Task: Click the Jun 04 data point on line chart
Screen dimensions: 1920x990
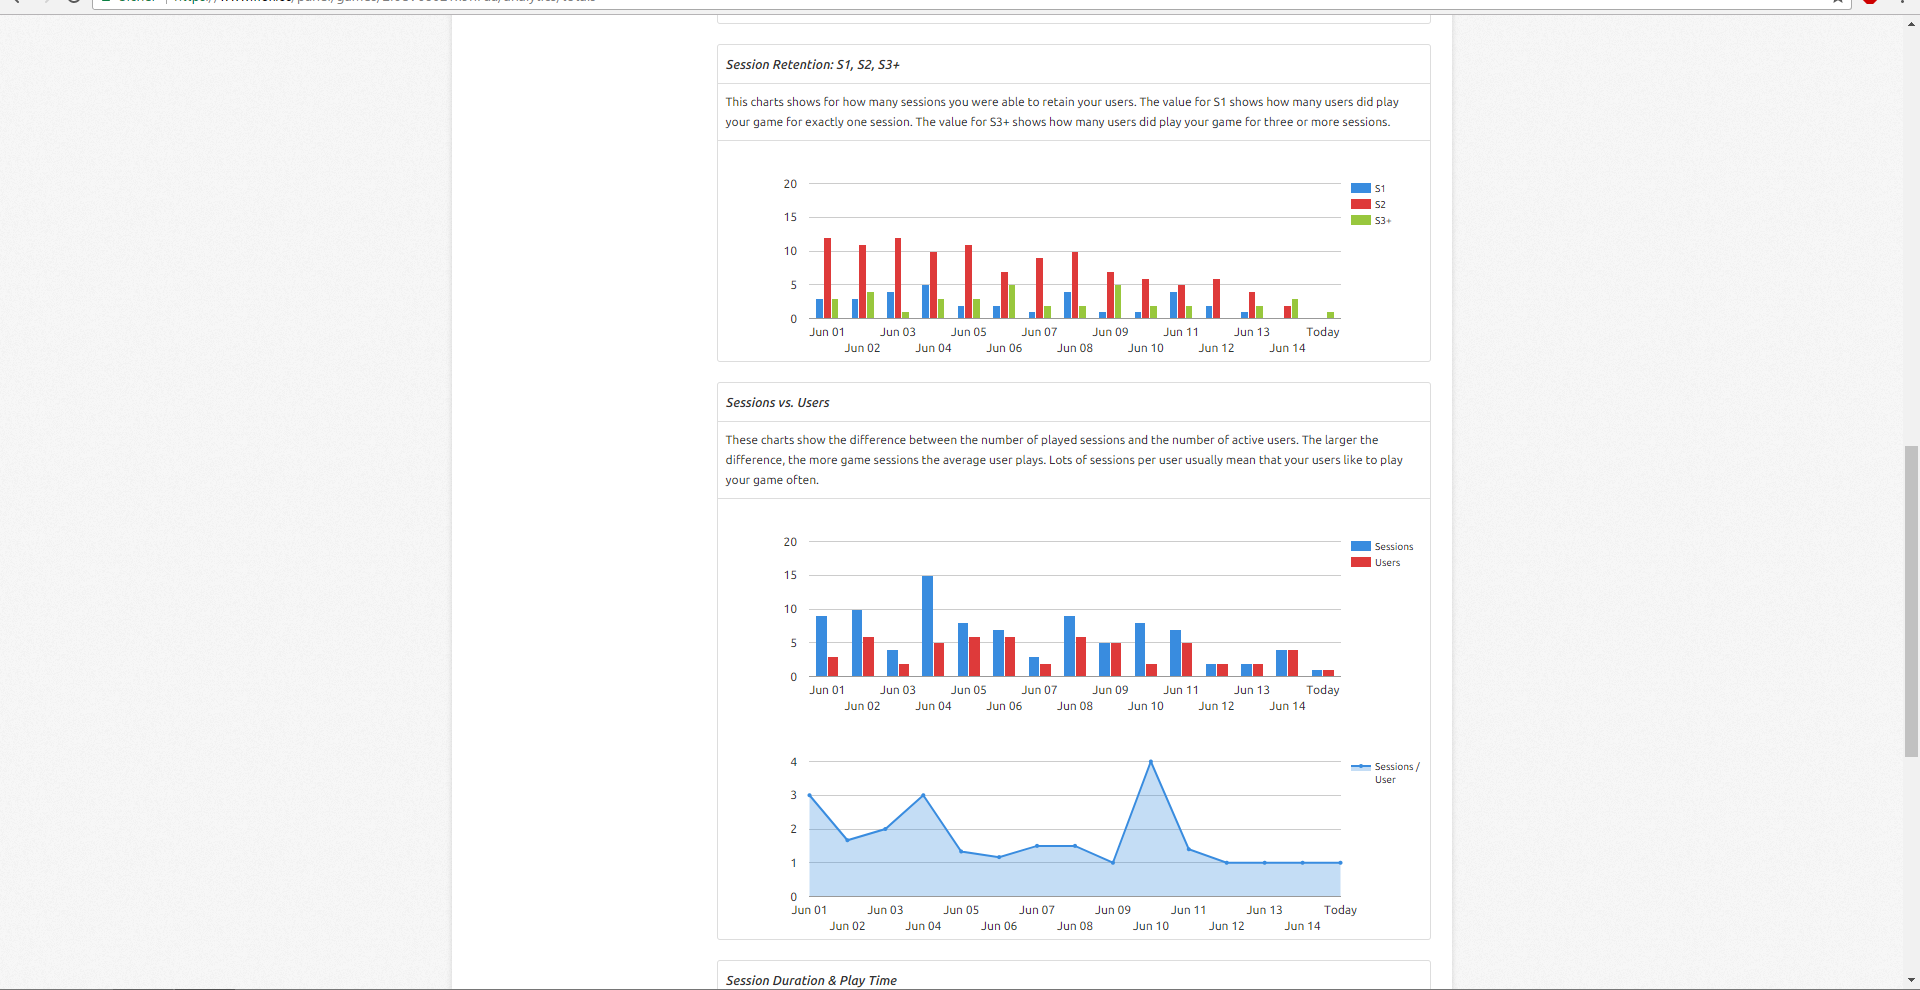Action: [923, 796]
